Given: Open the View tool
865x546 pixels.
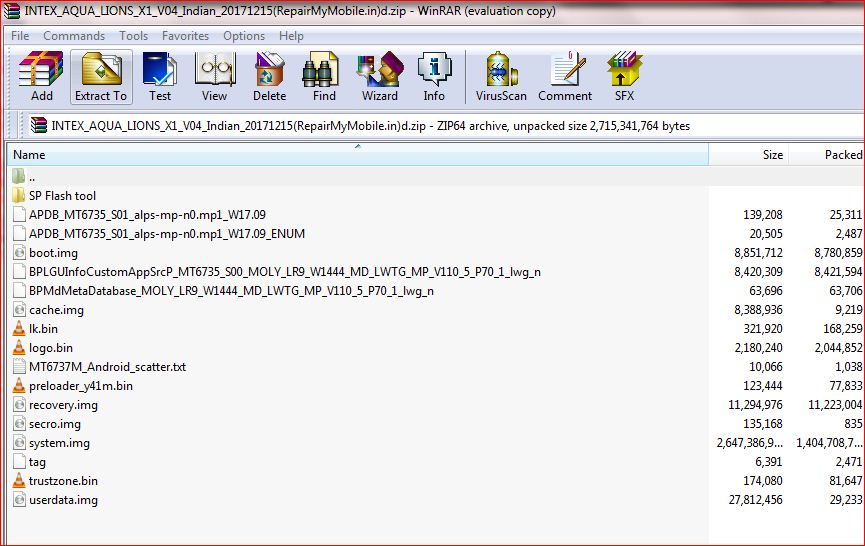Looking at the screenshot, I should (215, 76).
